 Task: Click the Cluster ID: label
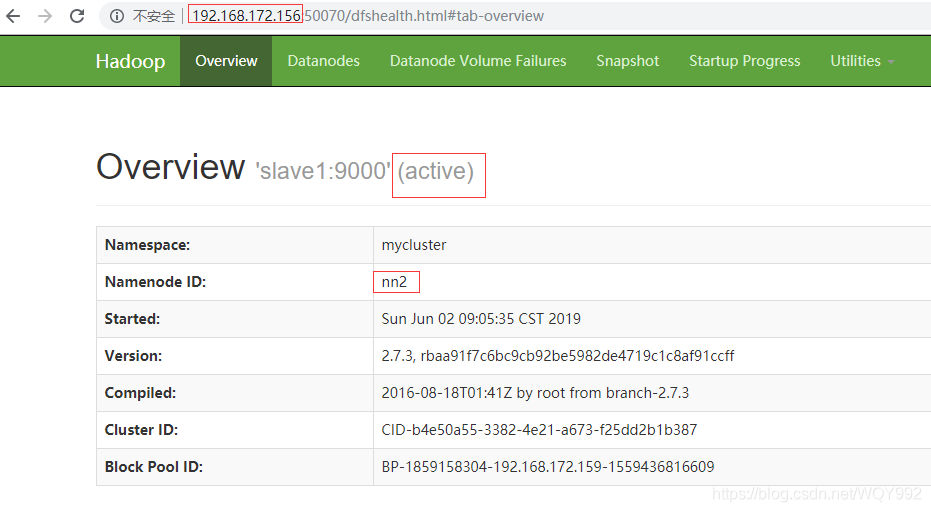pos(141,429)
